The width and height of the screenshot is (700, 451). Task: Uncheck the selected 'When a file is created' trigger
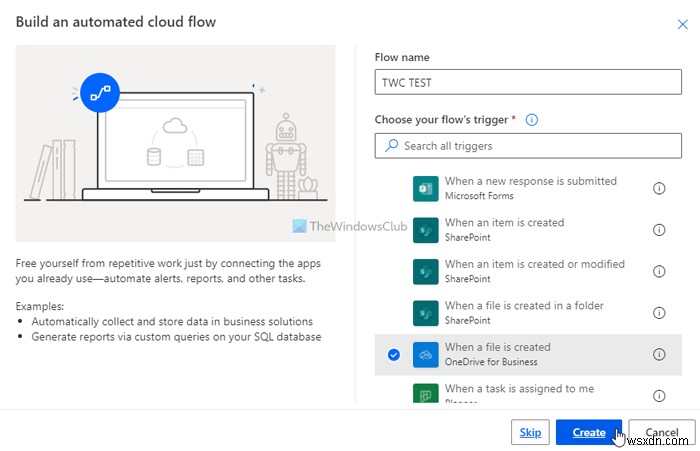click(394, 355)
